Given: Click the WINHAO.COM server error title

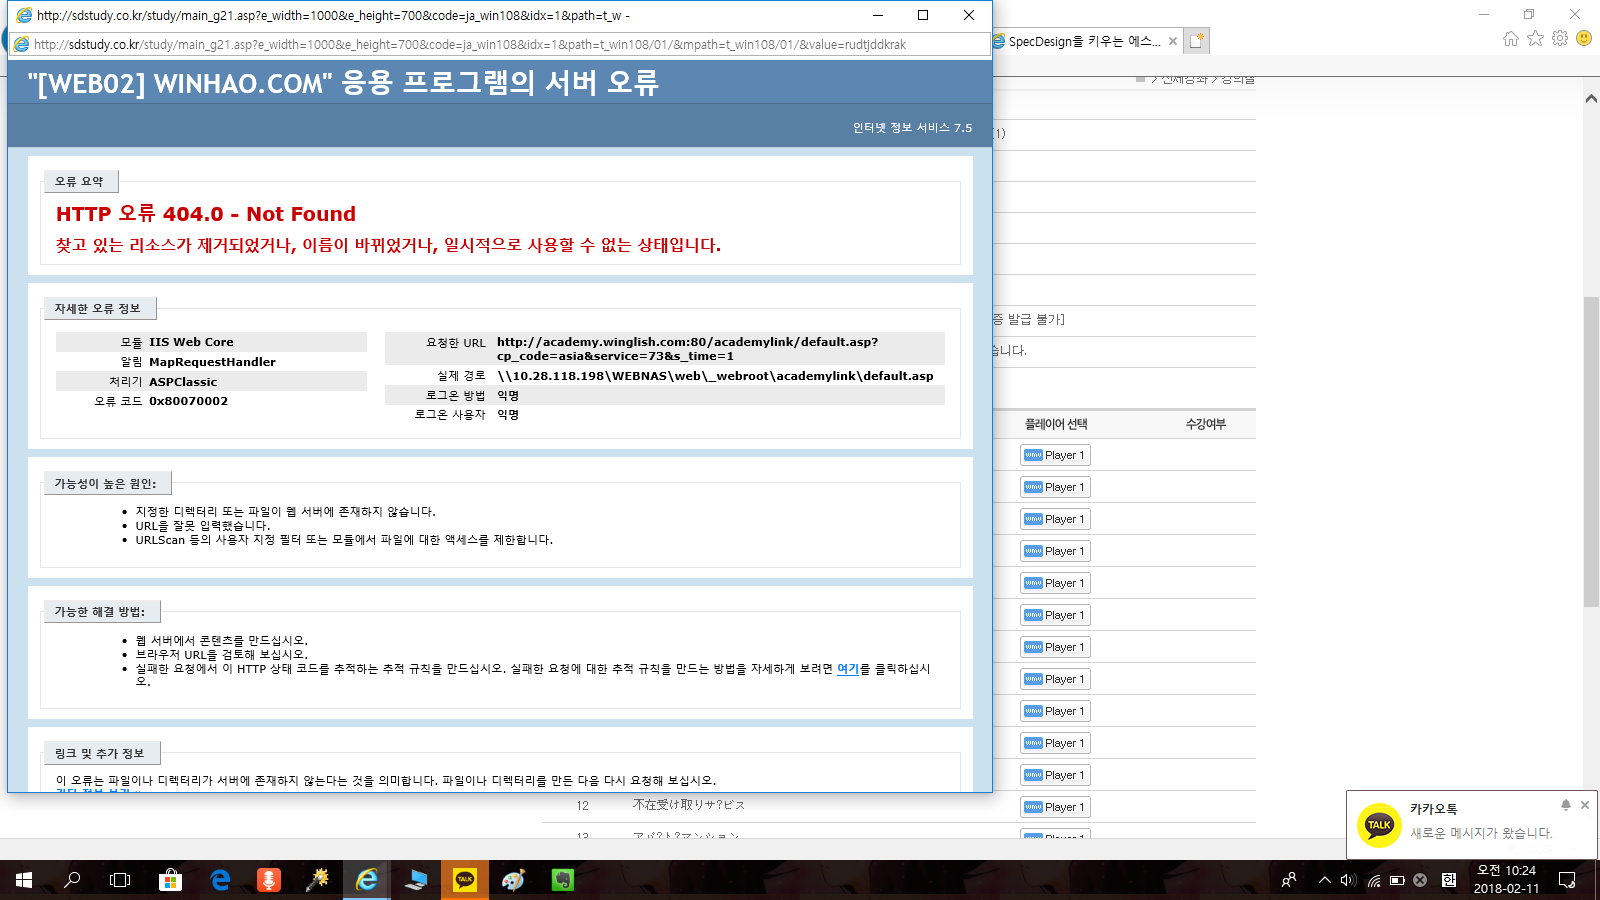Looking at the screenshot, I should pos(343,83).
